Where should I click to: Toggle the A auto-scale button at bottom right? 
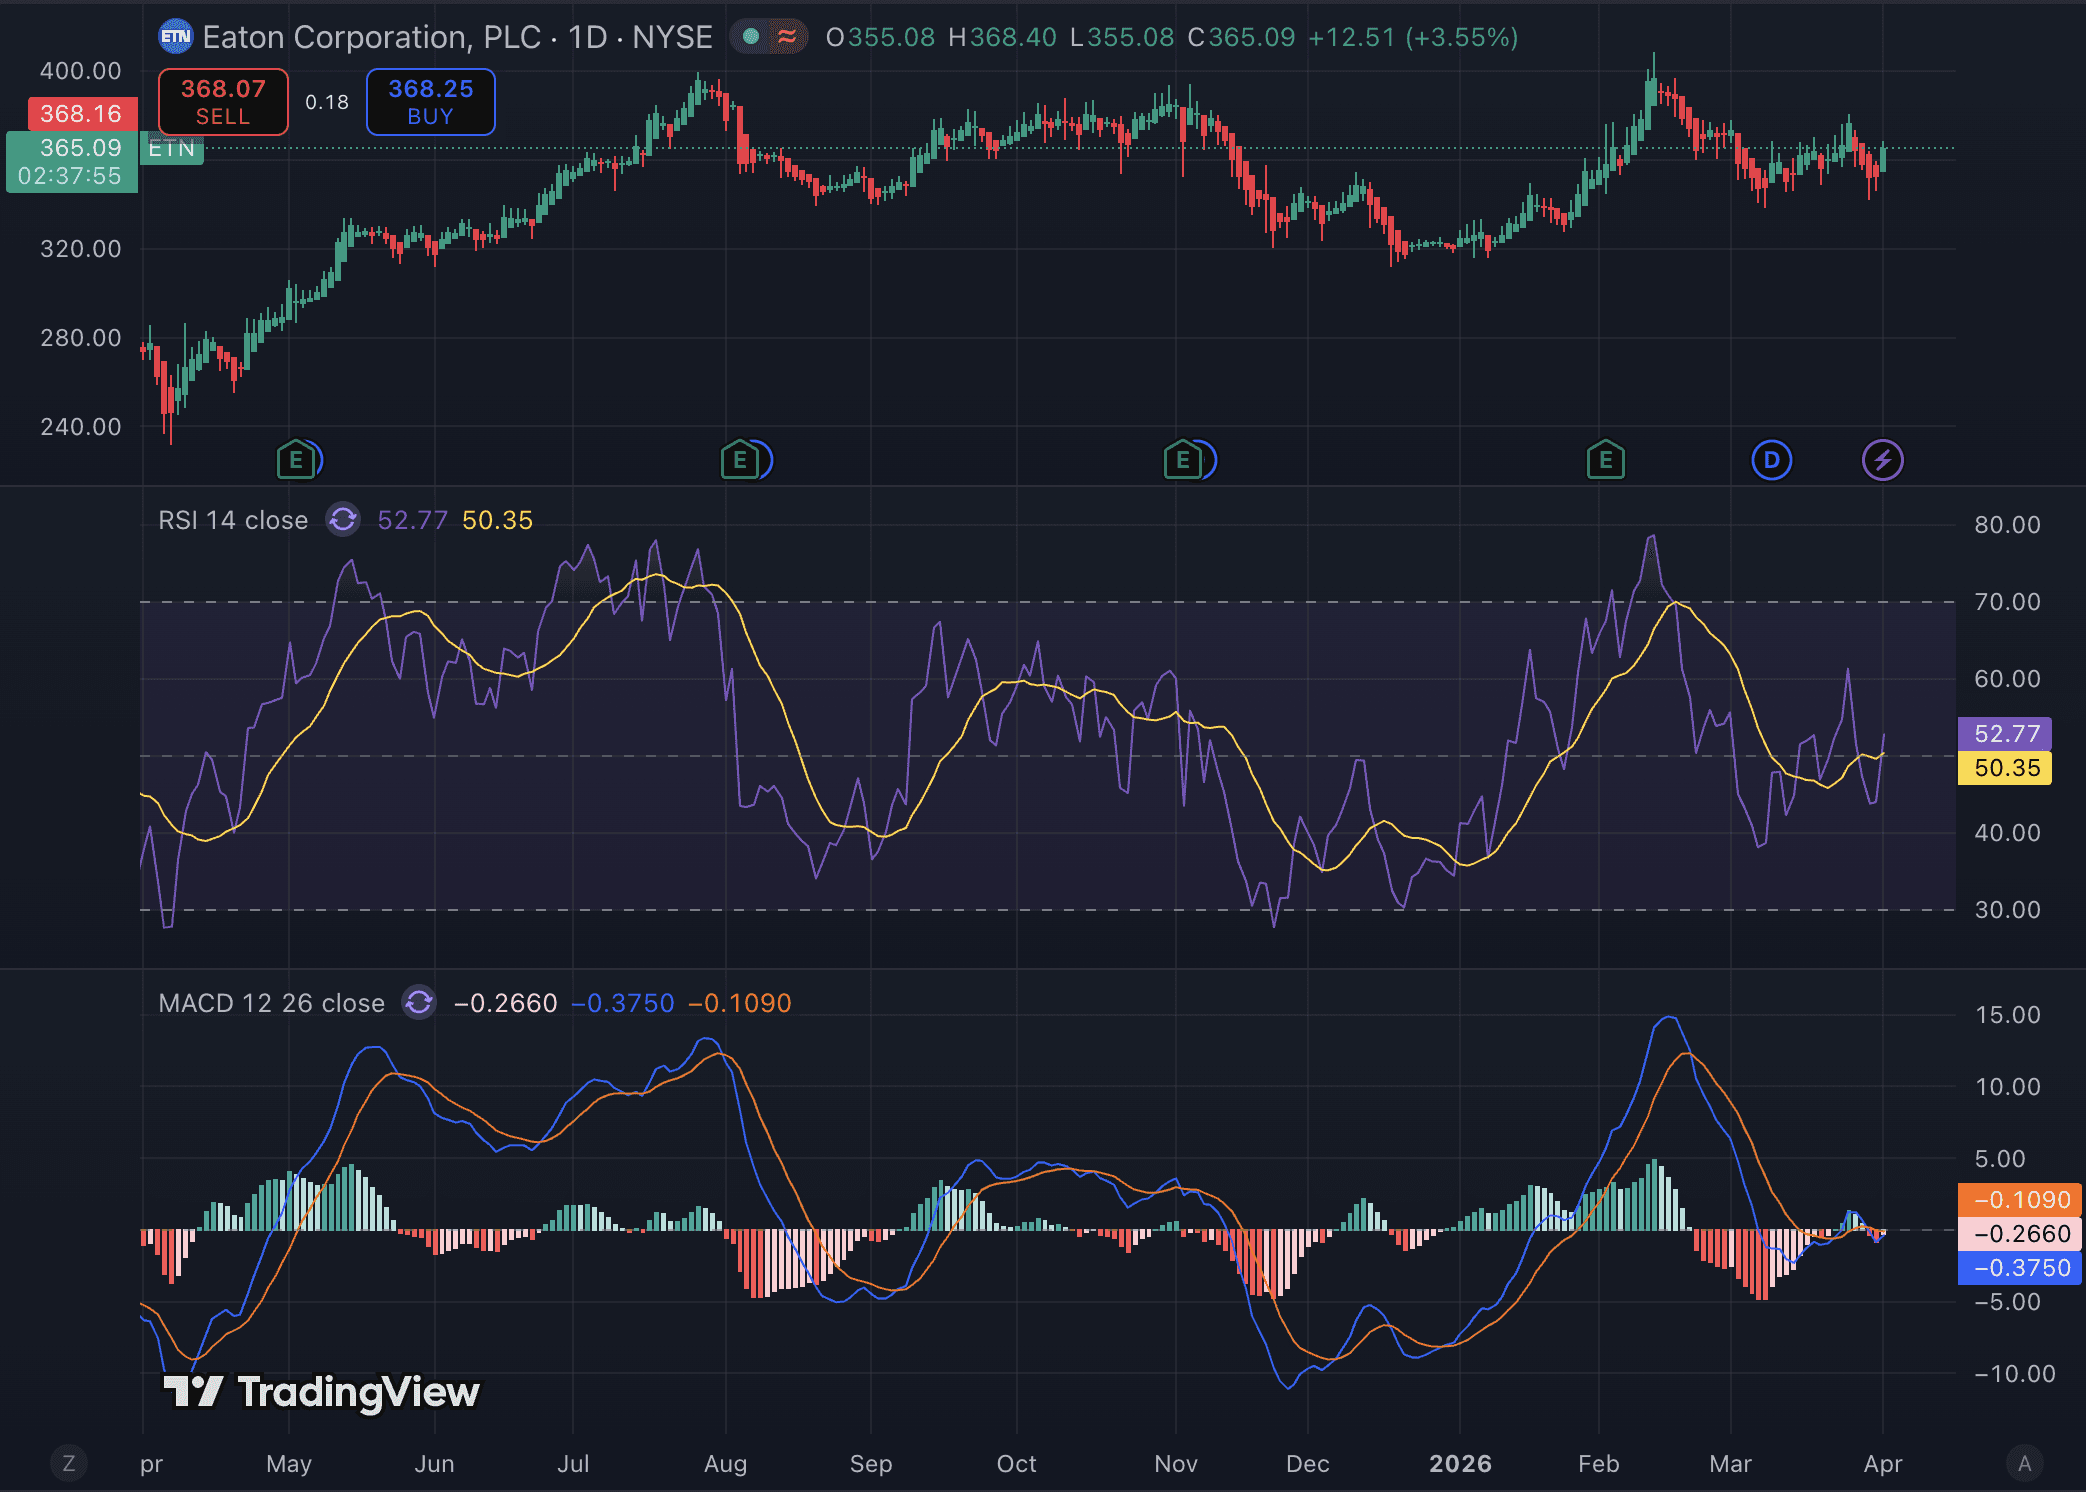click(x=2024, y=1464)
